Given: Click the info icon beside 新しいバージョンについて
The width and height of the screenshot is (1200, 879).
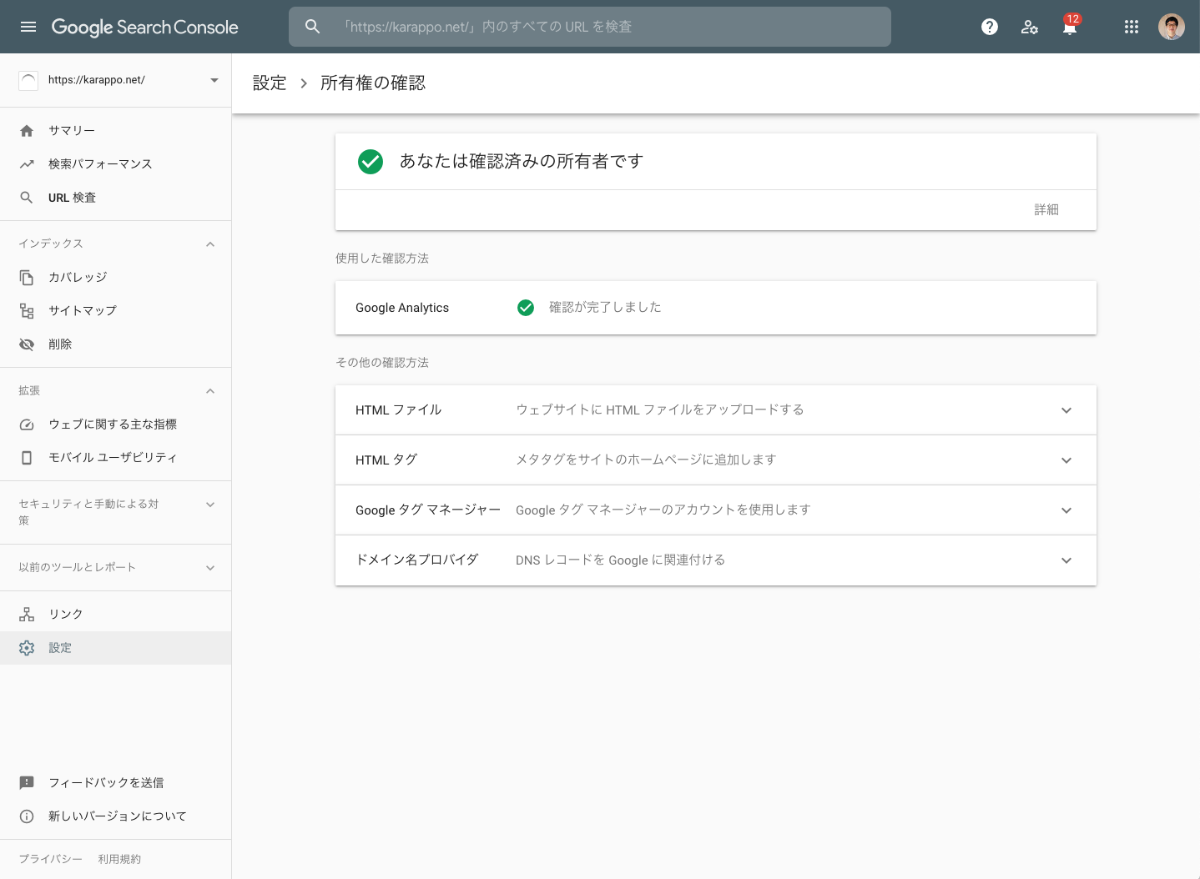Looking at the screenshot, I should click(27, 816).
